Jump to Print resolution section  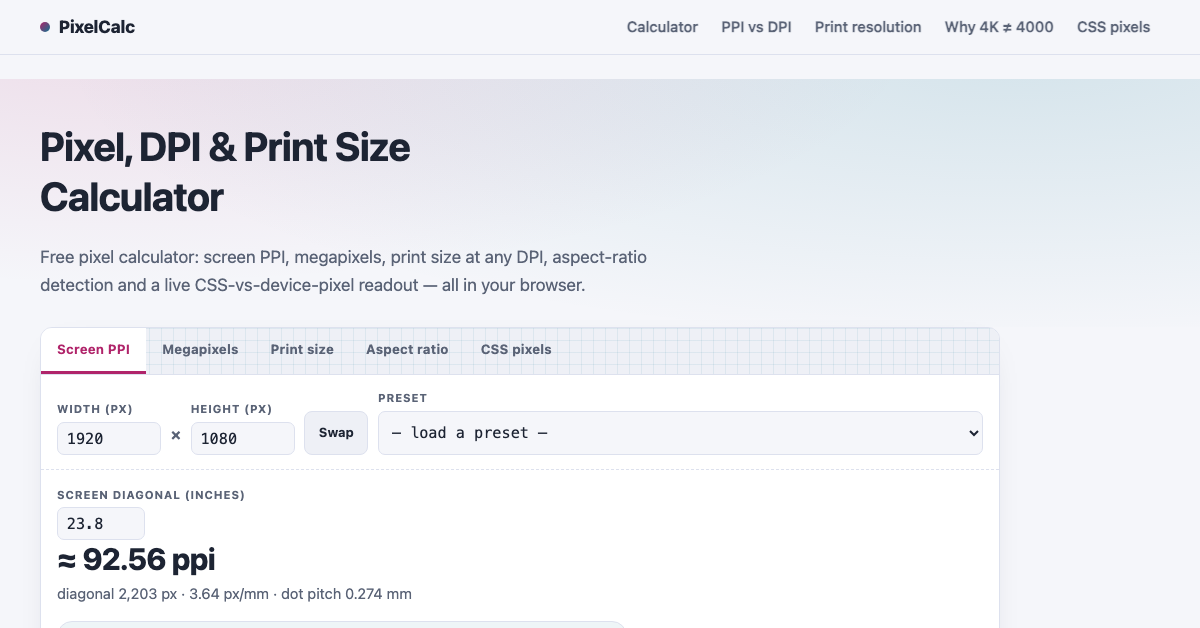point(868,27)
